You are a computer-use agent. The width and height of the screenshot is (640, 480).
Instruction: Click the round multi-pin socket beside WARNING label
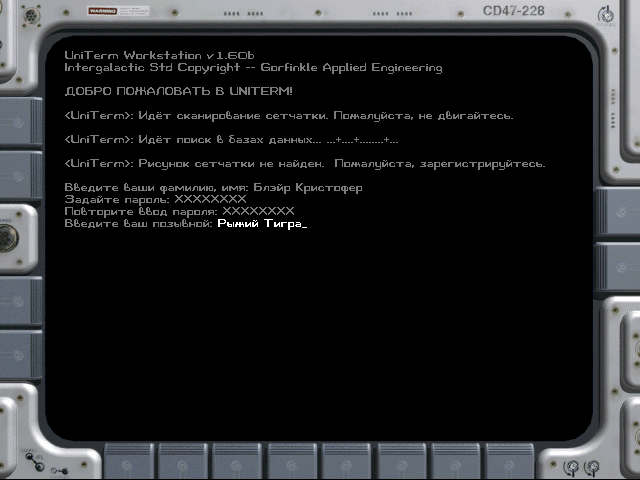tap(31, 16)
